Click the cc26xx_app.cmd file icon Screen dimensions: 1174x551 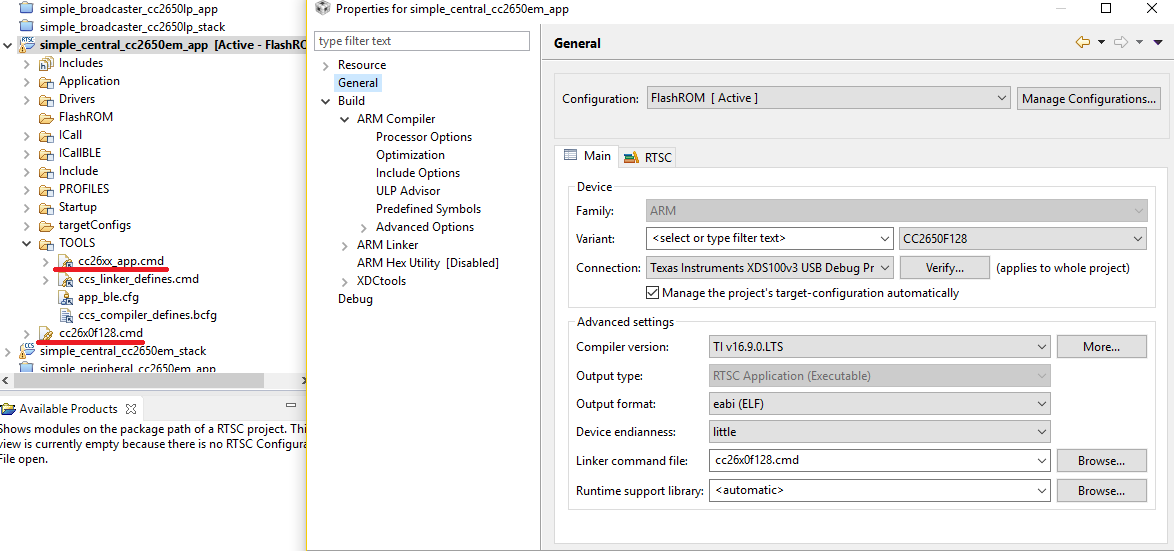tap(65, 261)
